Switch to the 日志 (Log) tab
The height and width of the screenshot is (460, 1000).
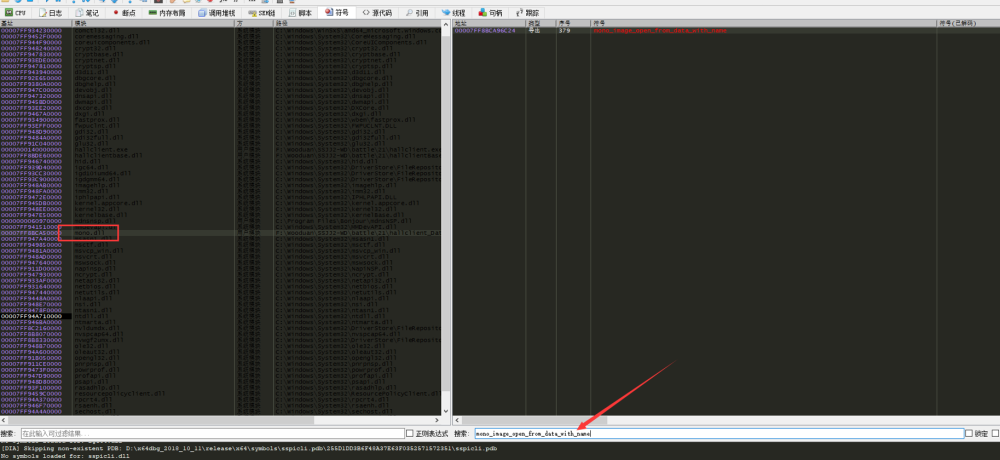click(52, 13)
